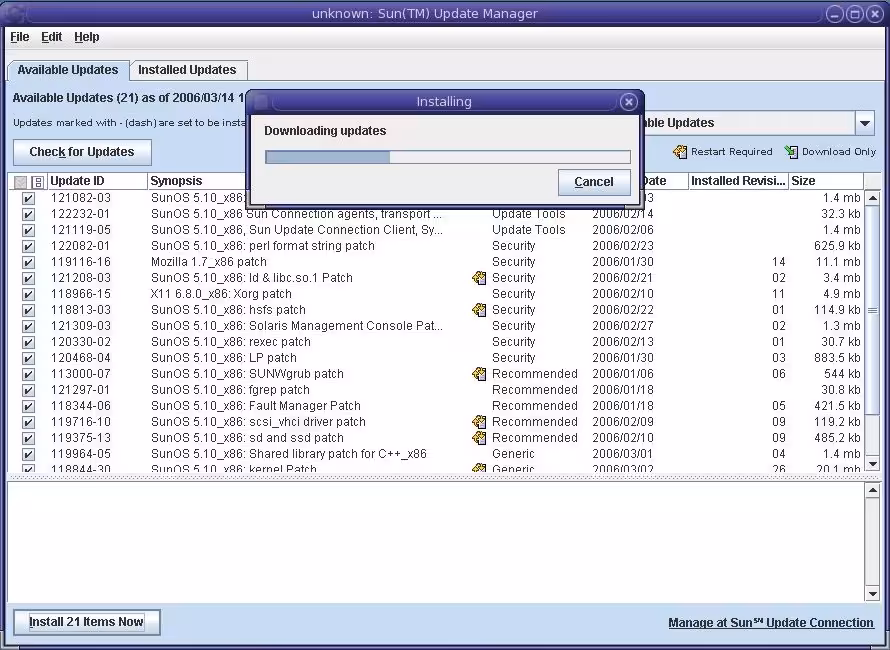The image size is (890, 650).
Task: Sort by the Update ID column header
Action: click(97, 181)
